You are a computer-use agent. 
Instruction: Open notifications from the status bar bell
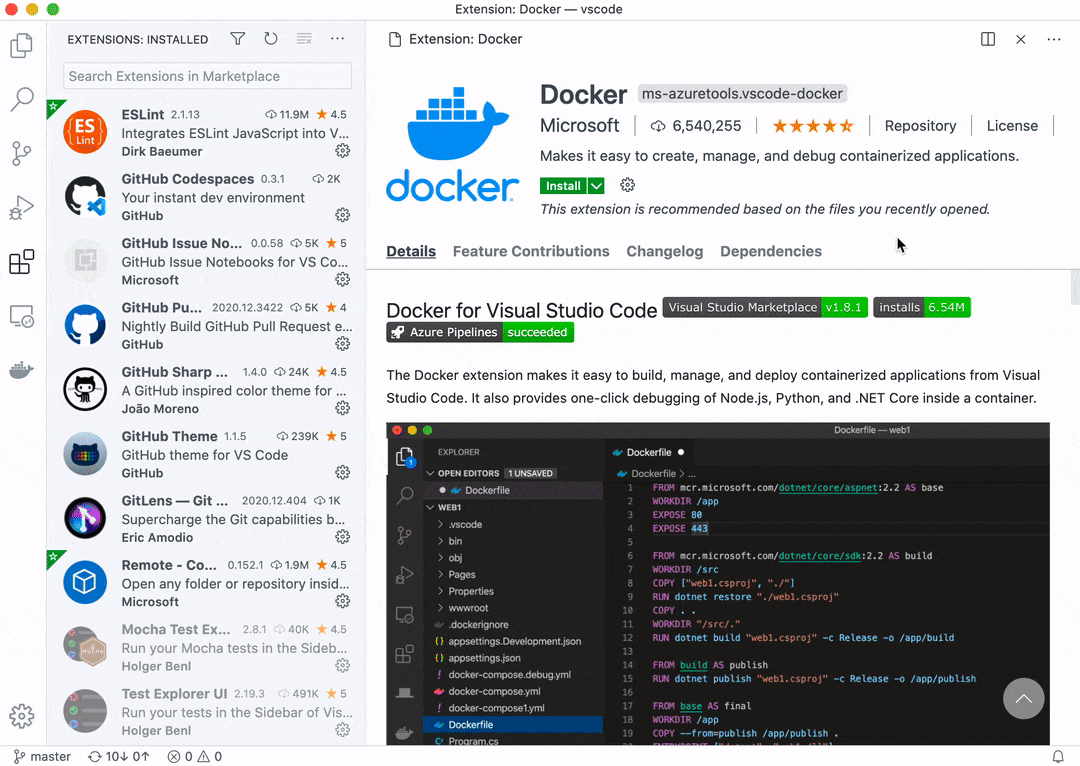point(1060,756)
